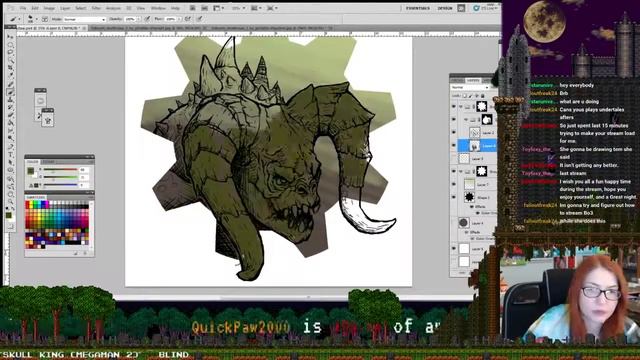Screen dimensions: 640x360
Task: Toggle visibility of Layer 7
Action: (454, 184)
